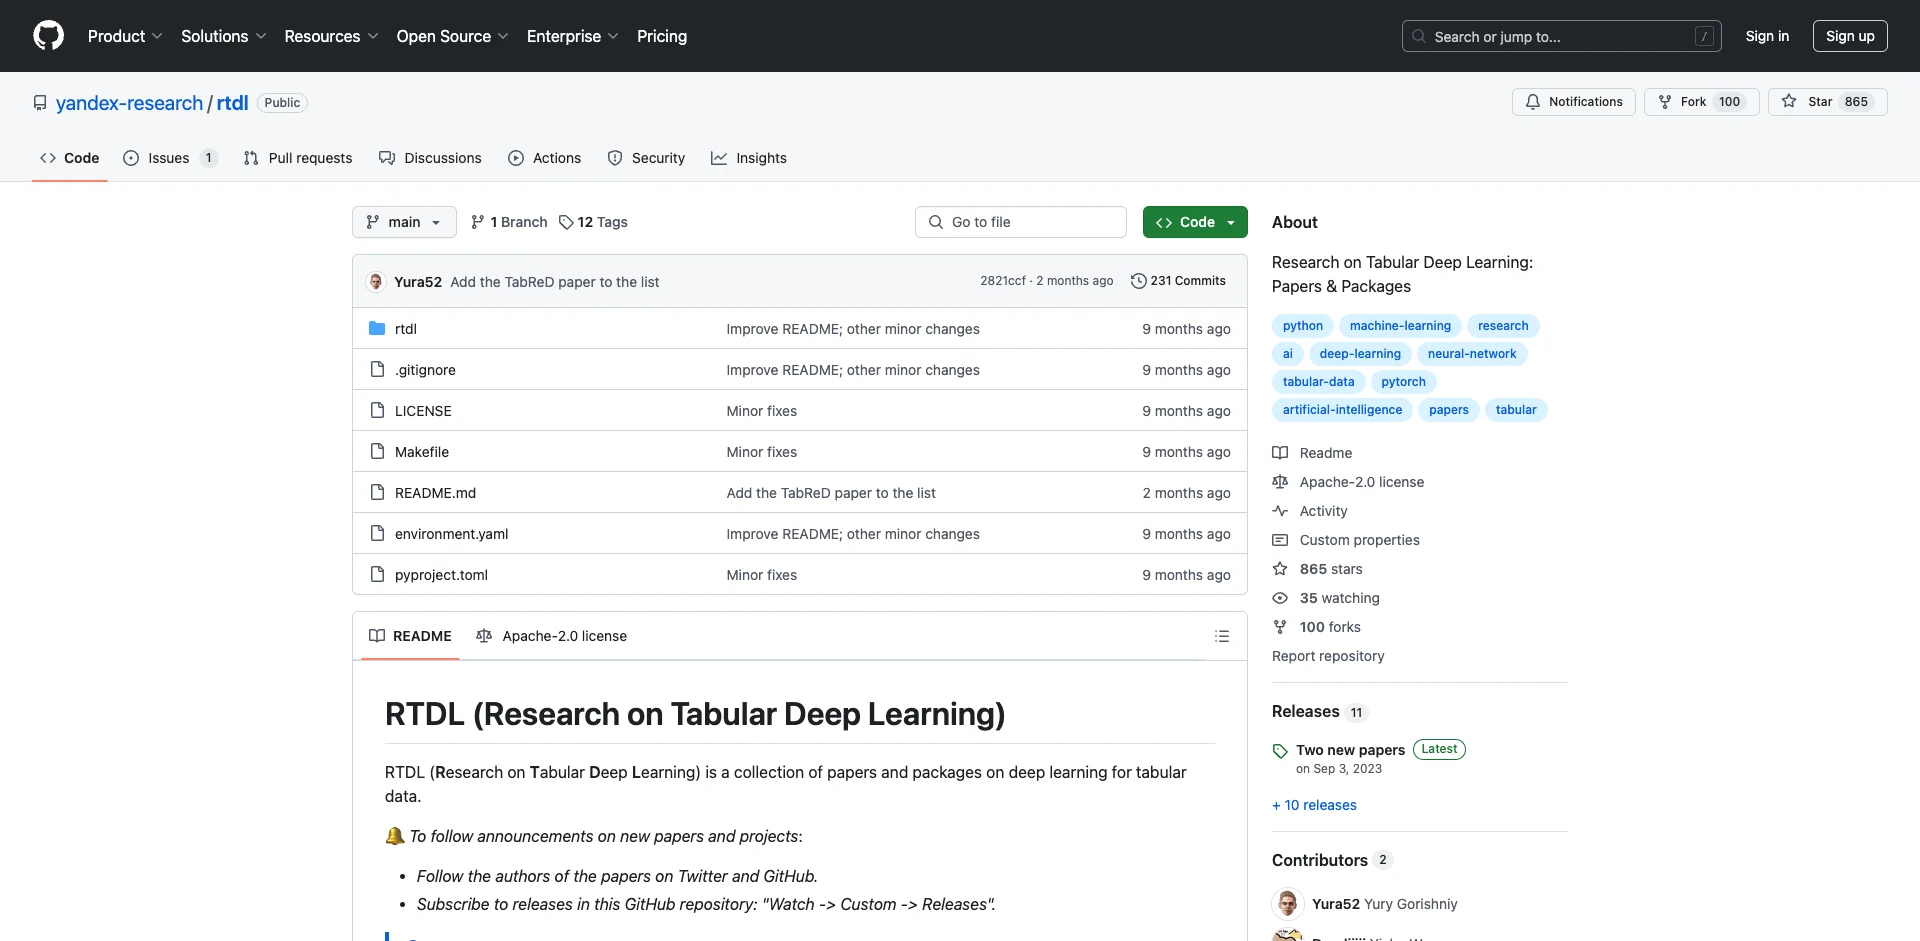Switch to the Actions tab
The image size is (1920, 941).
pos(544,158)
